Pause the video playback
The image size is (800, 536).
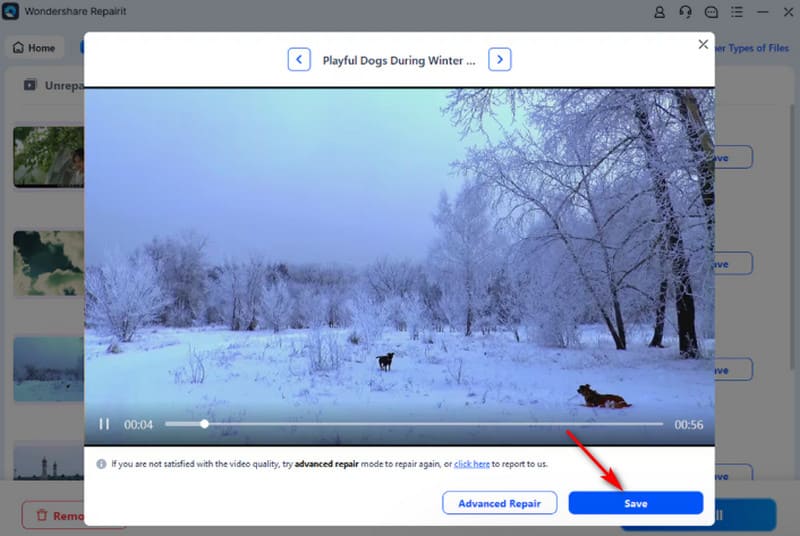pyautogui.click(x=104, y=424)
